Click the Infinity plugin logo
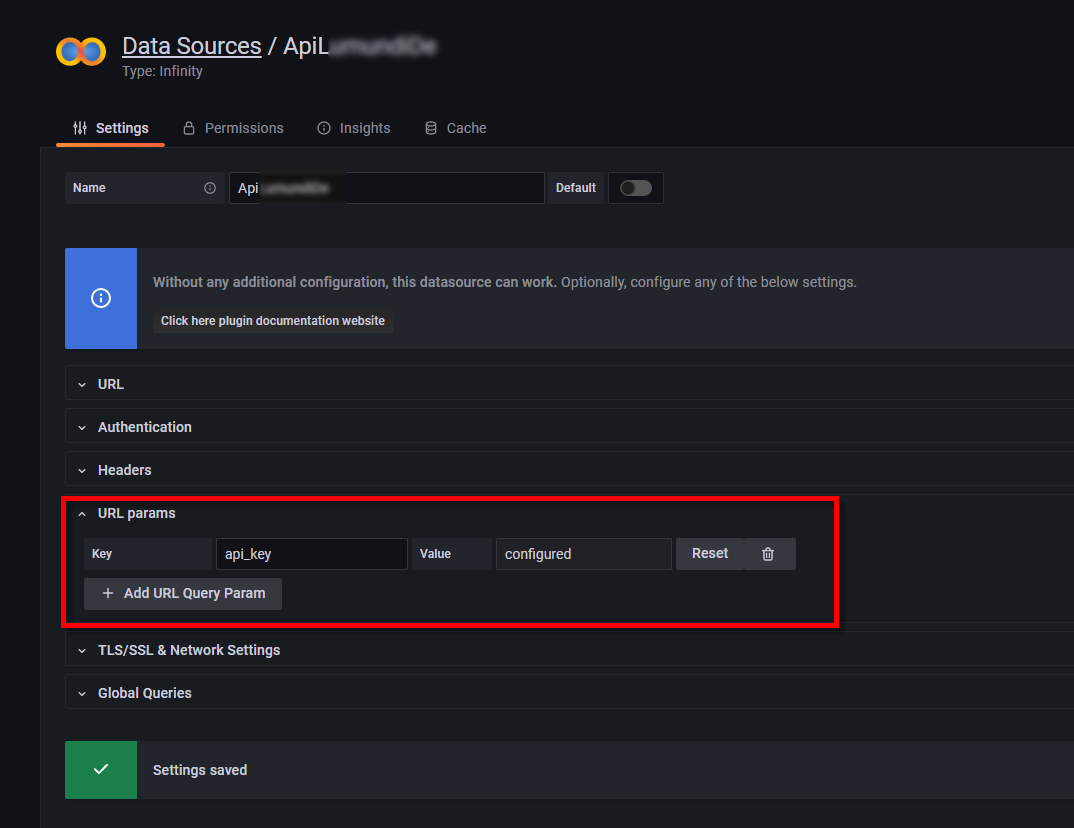Image resolution: width=1074 pixels, height=828 pixels. (x=81, y=51)
